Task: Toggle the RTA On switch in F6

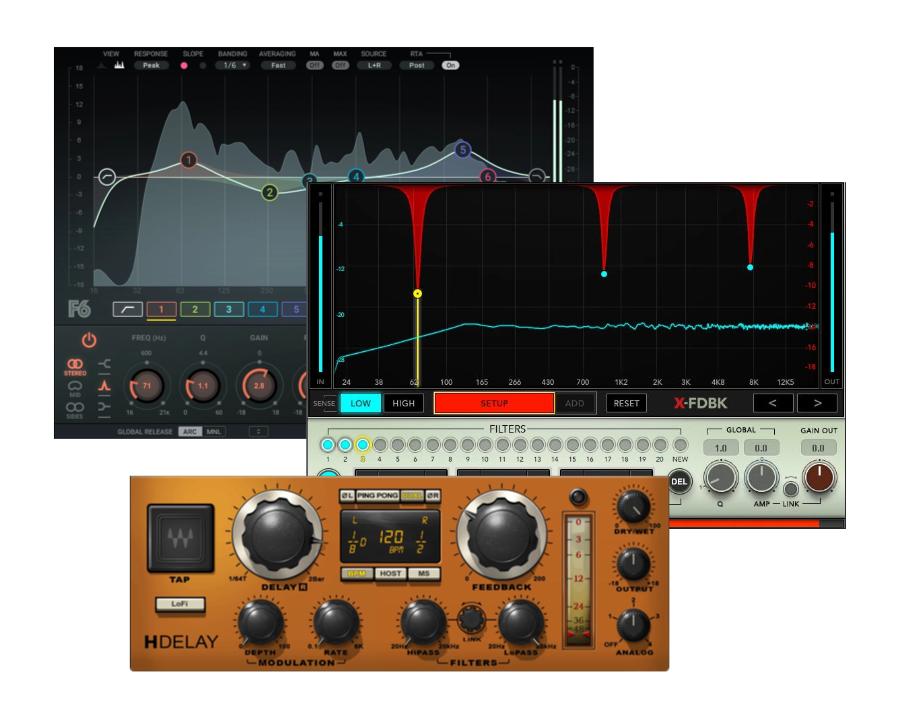Action: 451,65
